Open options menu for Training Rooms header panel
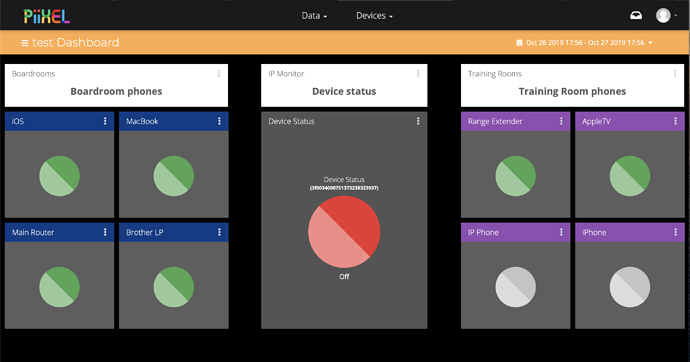690x362 pixels. 675,73
